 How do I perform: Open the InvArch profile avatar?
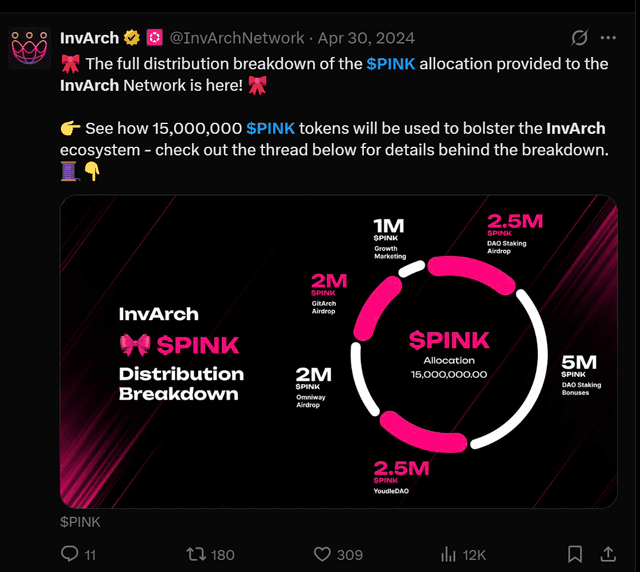click(x=30, y=46)
